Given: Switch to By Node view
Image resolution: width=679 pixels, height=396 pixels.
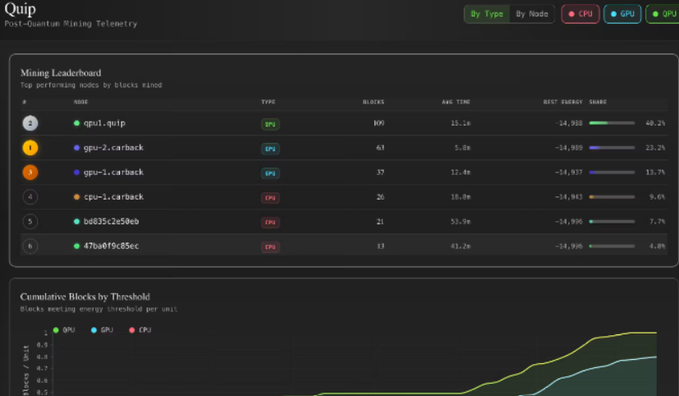Looking at the screenshot, I should [532, 14].
